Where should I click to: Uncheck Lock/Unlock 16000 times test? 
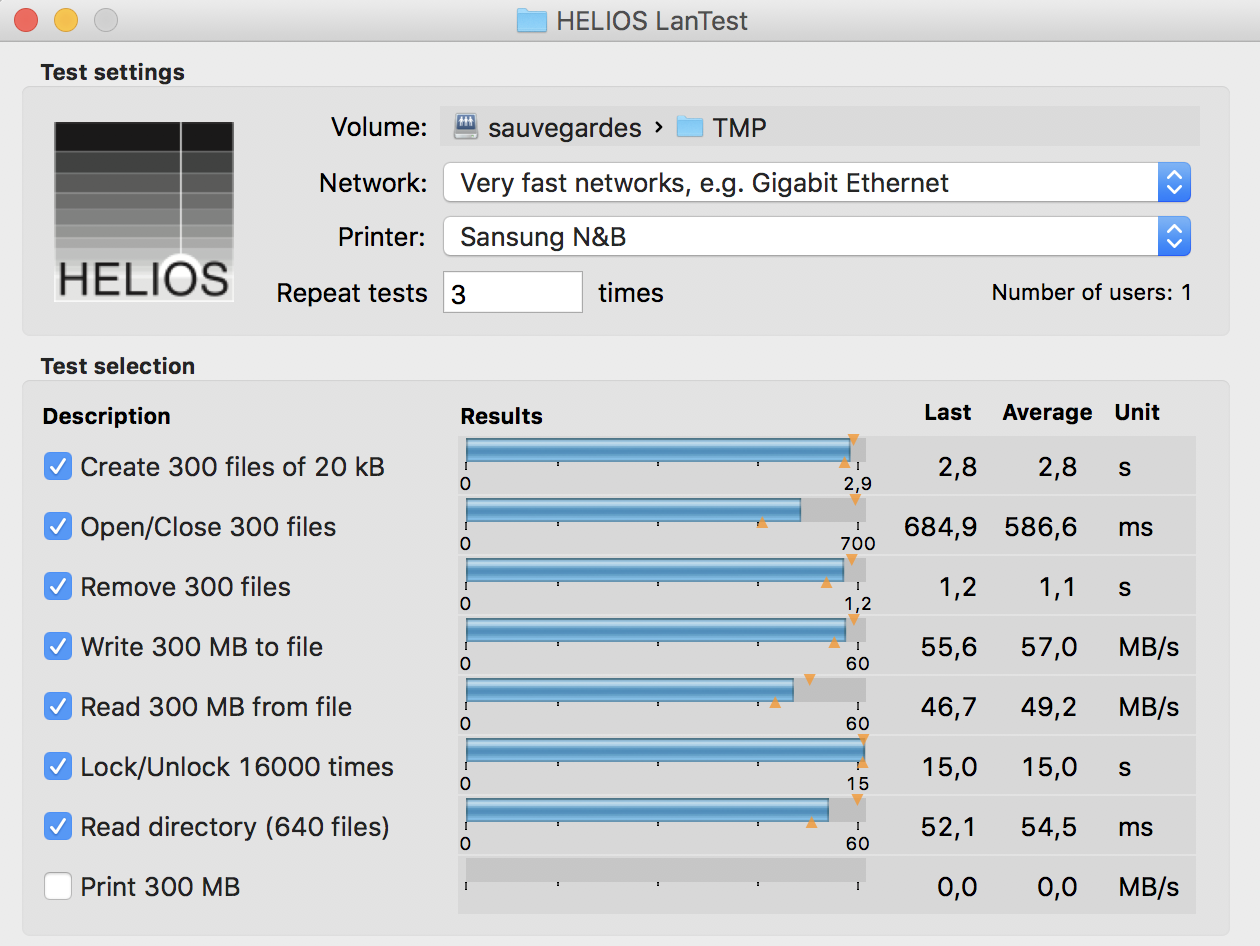click(x=58, y=766)
